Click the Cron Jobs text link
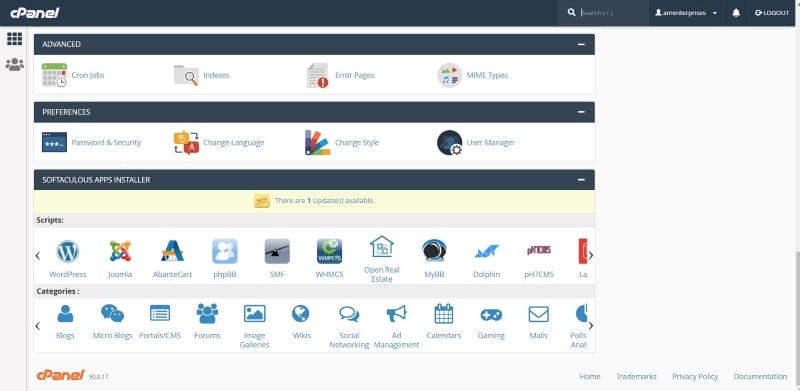This screenshot has height=391, width=800. pyautogui.click(x=88, y=75)
